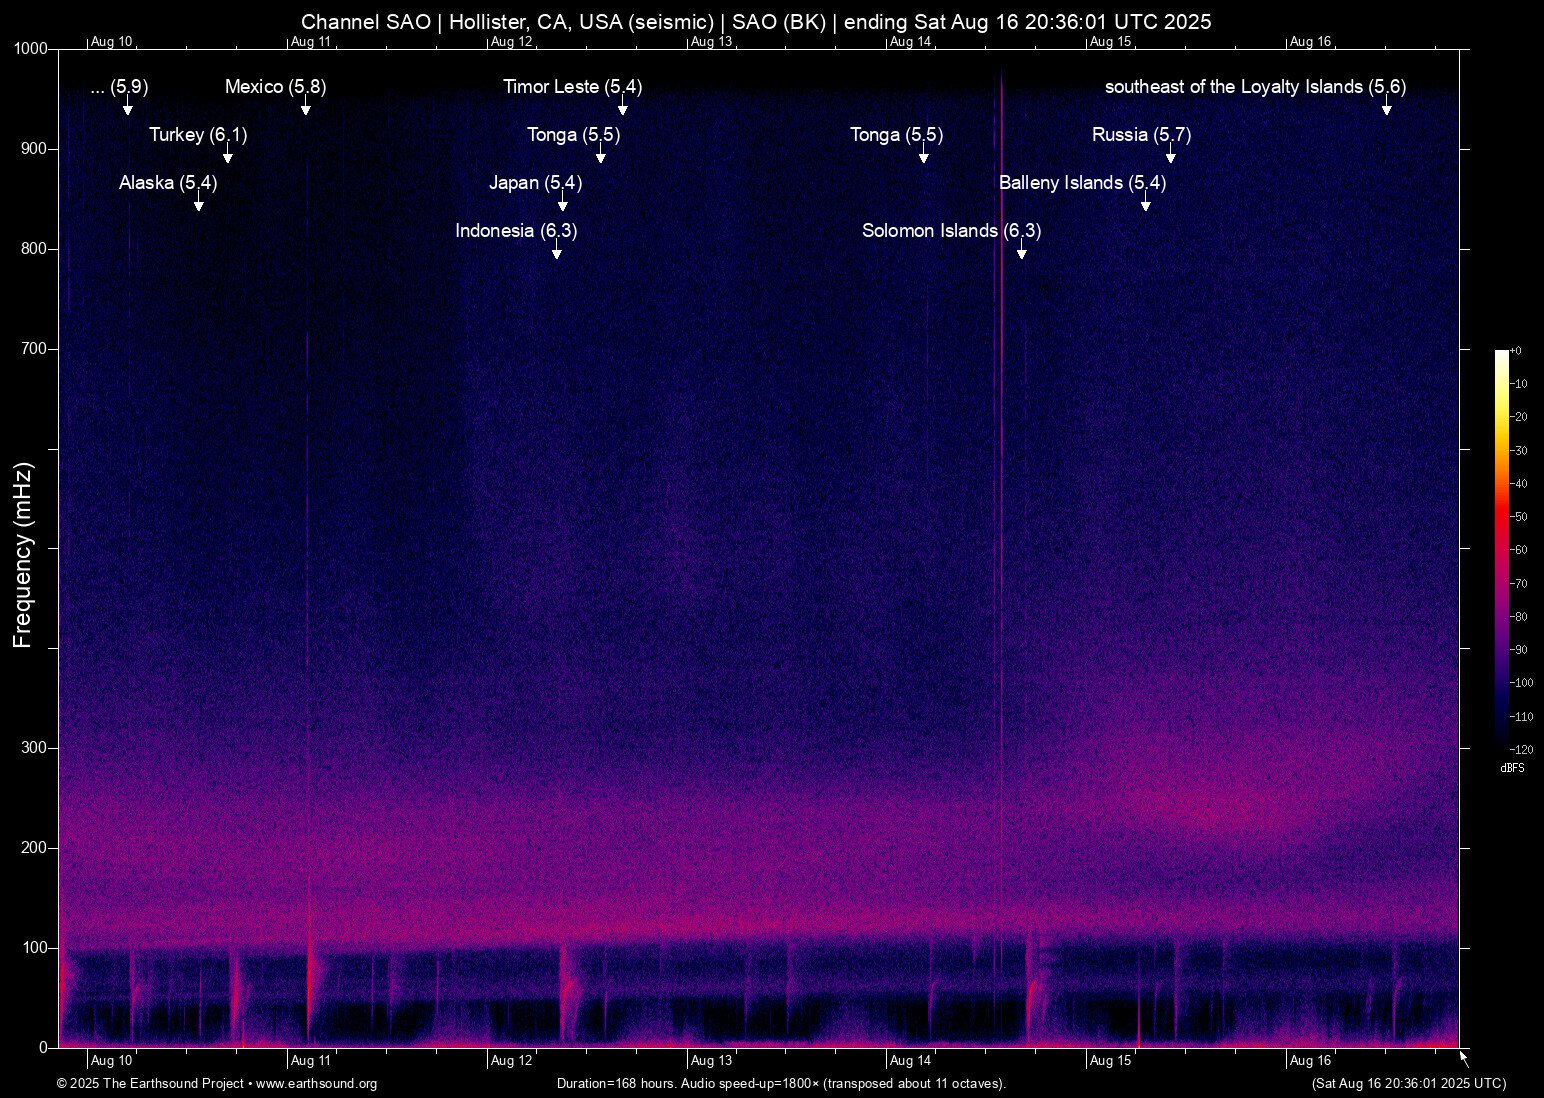Click the Frequency (mHz) axis label
Image resolution: width=1544 pixels, height=1098 pixels.
pyautogui.click(x=23, y=555)
